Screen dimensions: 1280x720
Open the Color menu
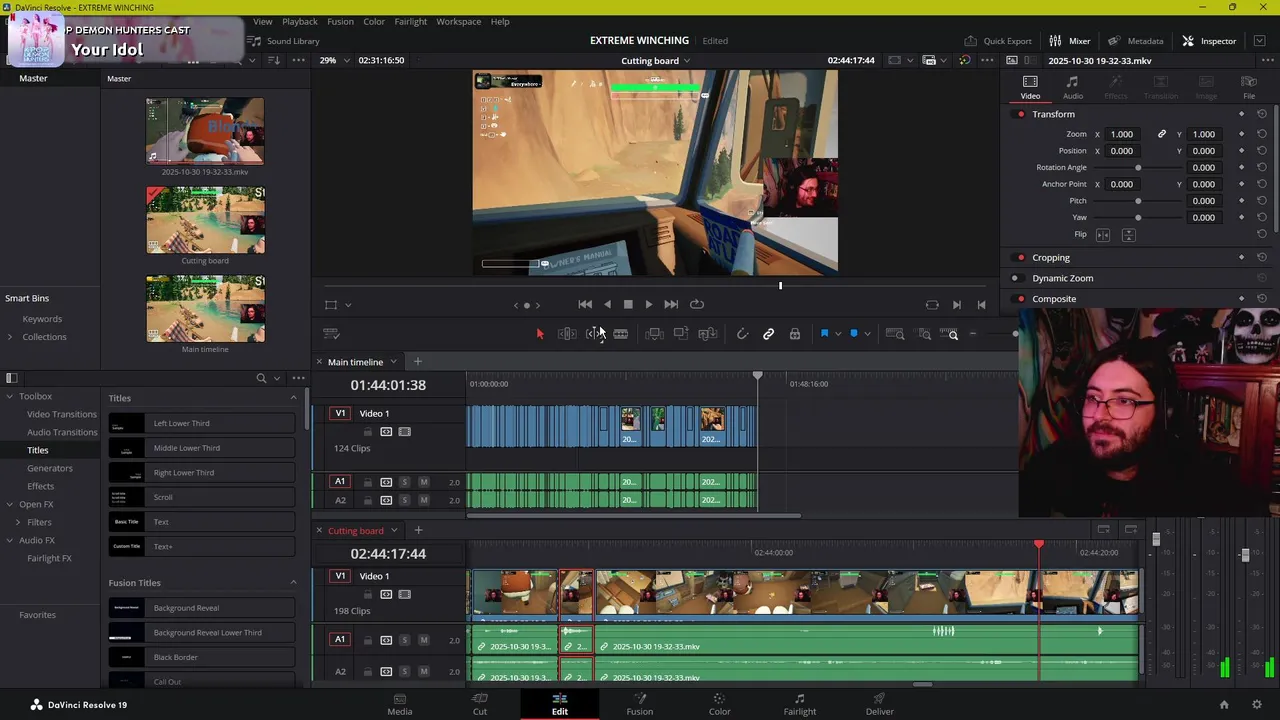[374, 21]
